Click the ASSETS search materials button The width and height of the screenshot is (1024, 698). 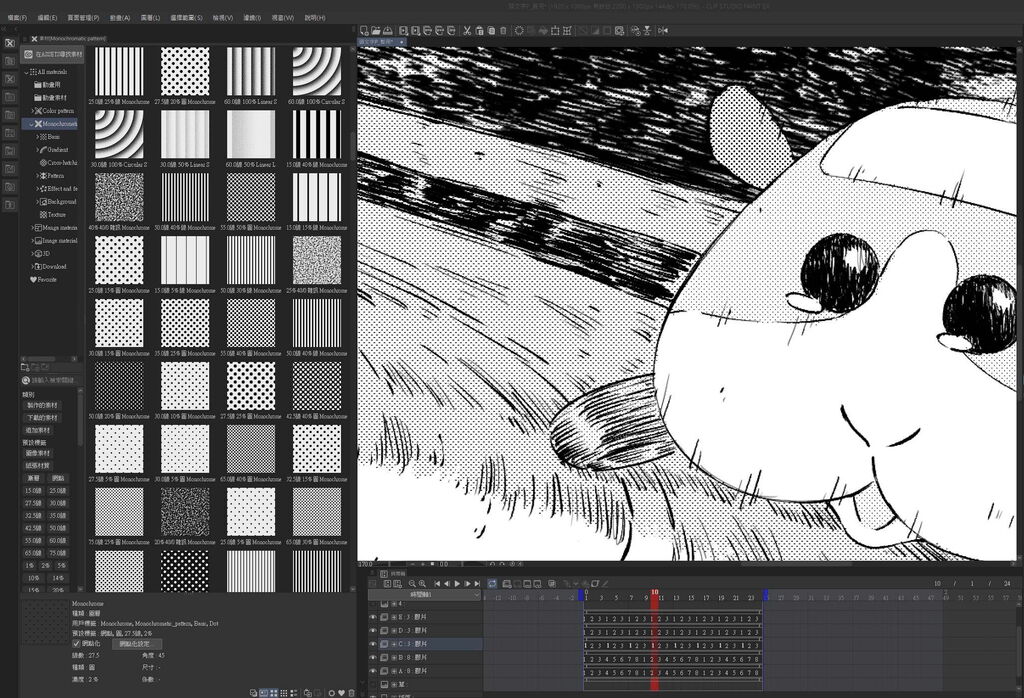tap(52, 54)
